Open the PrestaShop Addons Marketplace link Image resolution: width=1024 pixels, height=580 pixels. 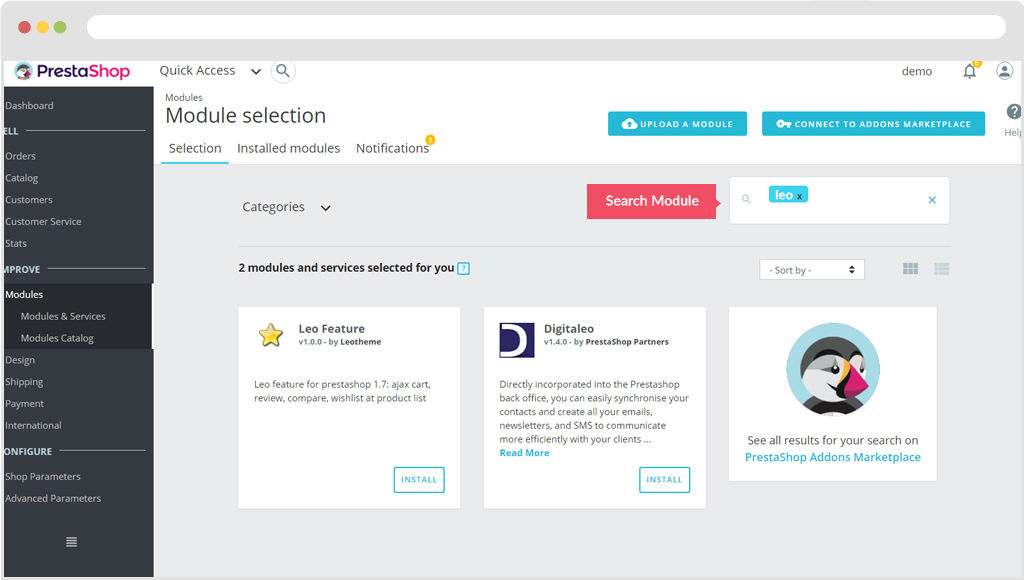point(833,457)
